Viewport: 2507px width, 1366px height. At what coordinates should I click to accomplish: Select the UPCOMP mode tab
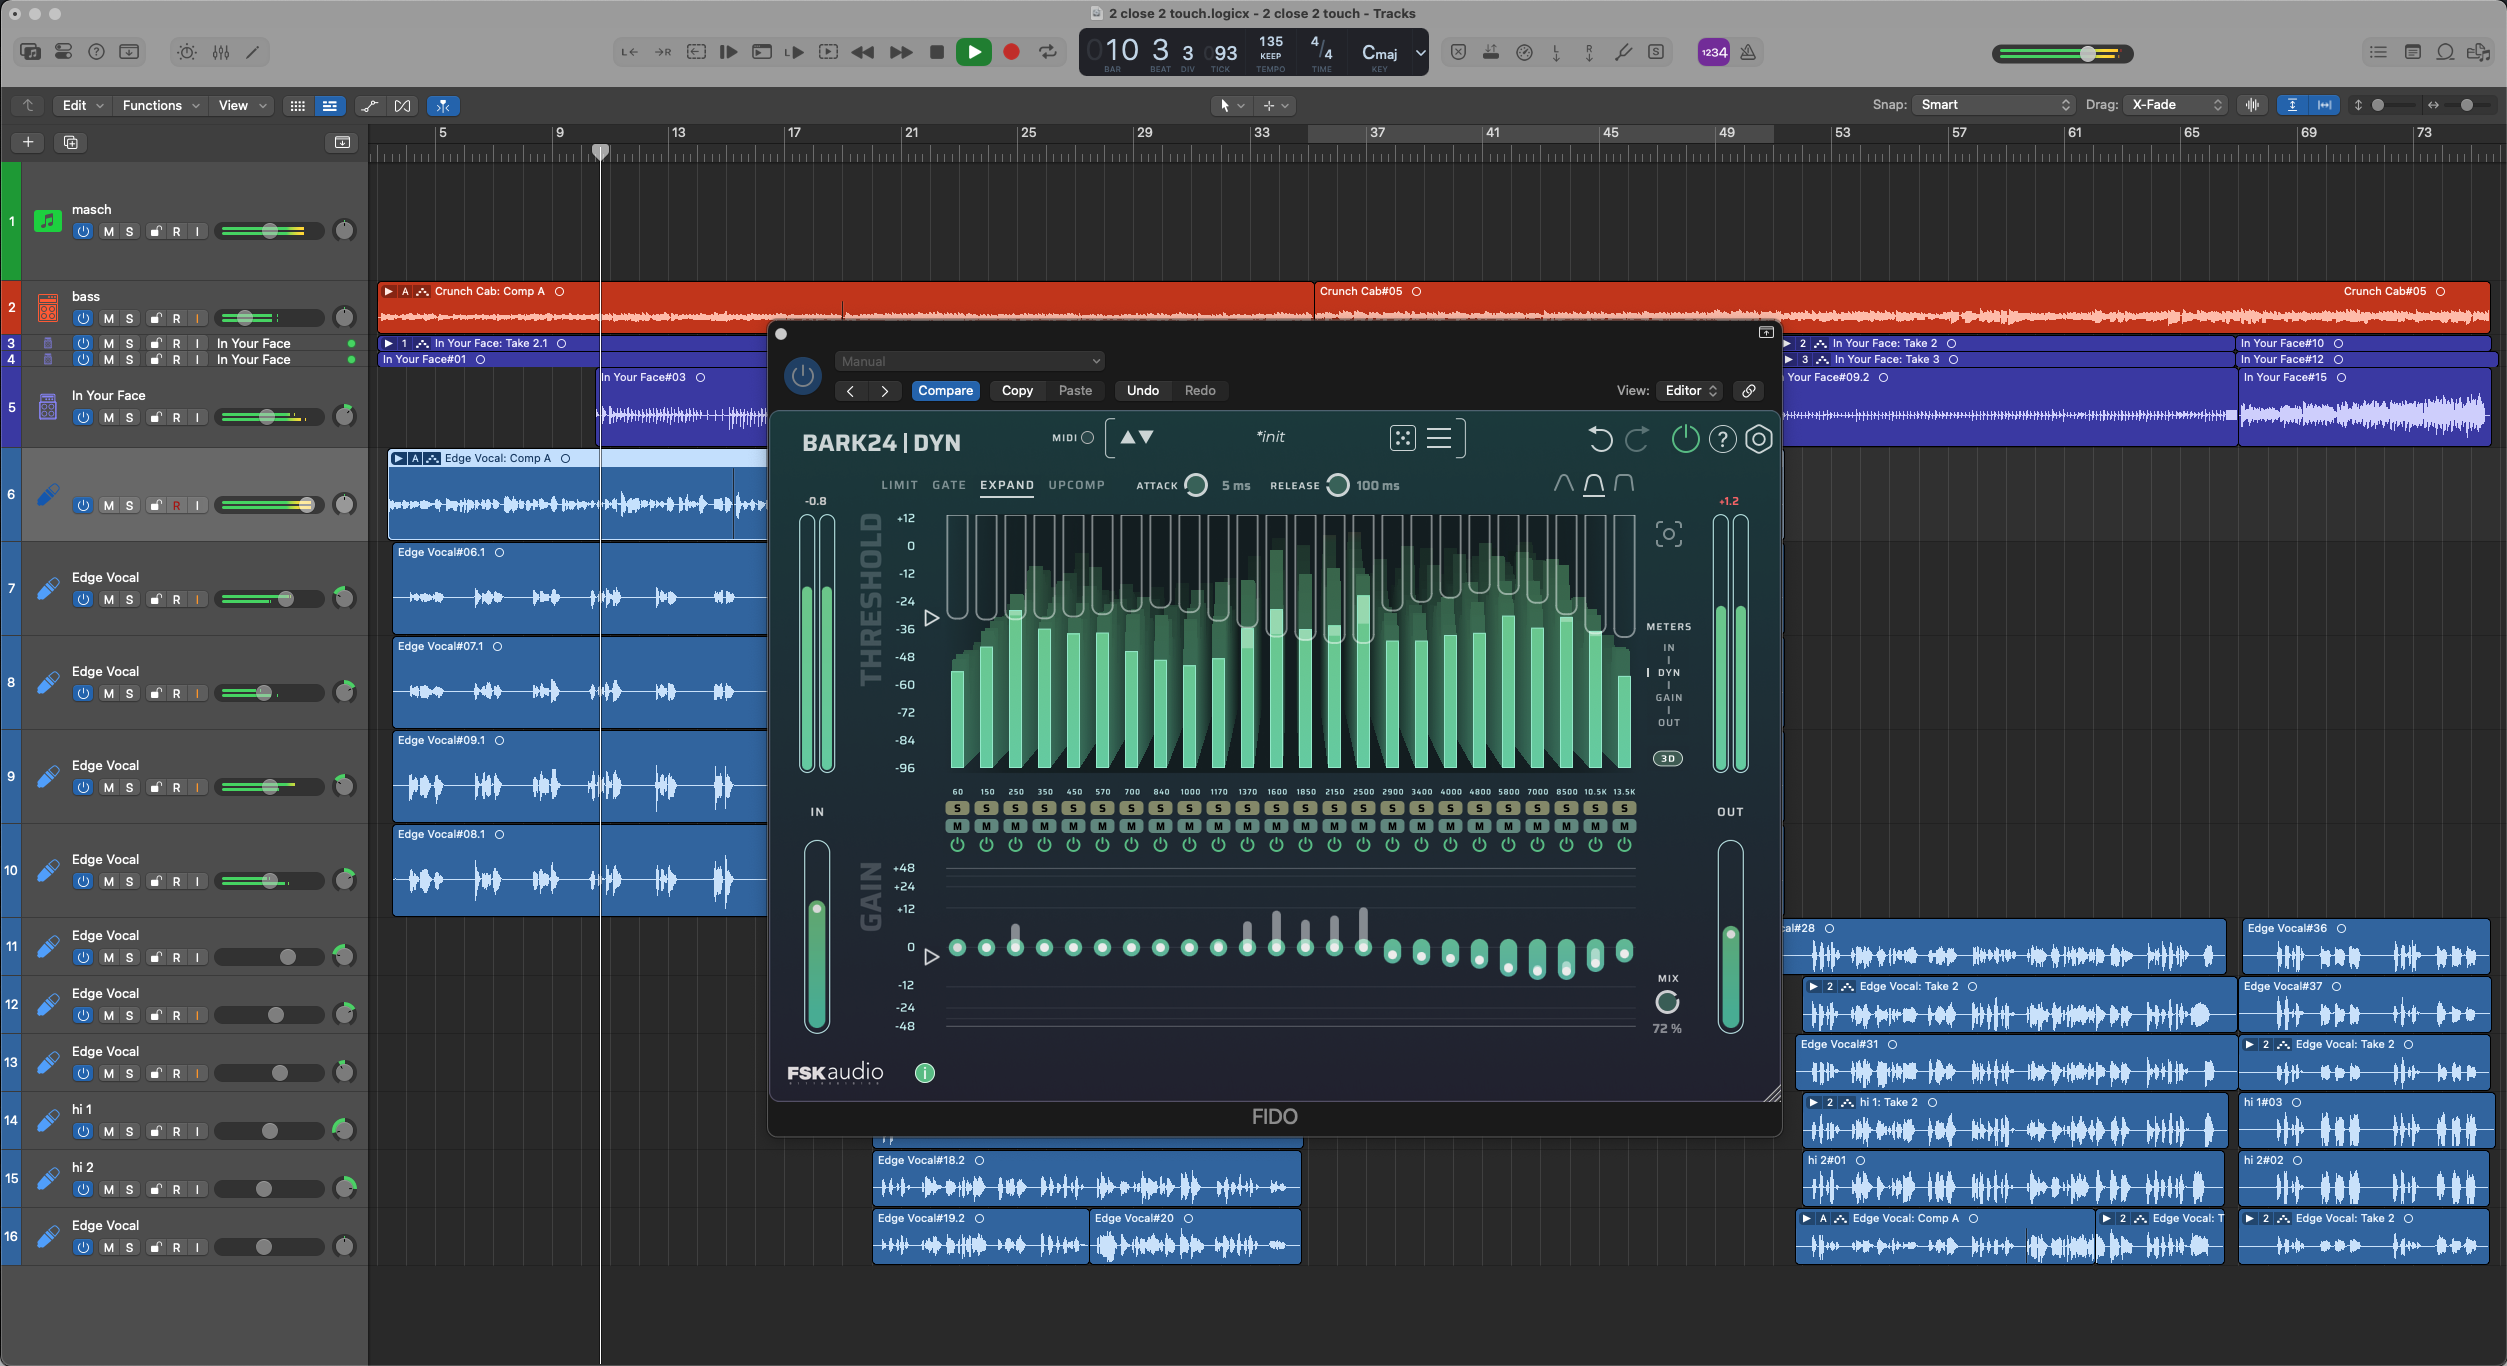click(x=1076, y=485)
